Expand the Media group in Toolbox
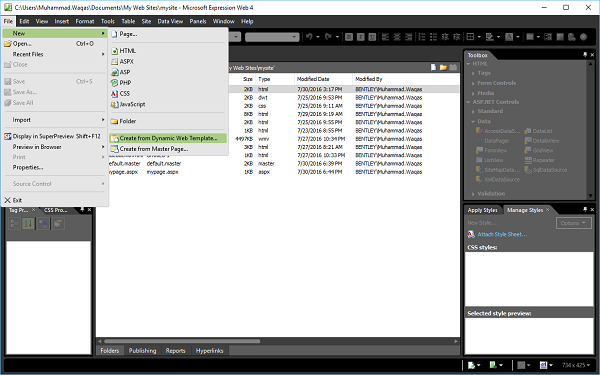 click(473, 93)
